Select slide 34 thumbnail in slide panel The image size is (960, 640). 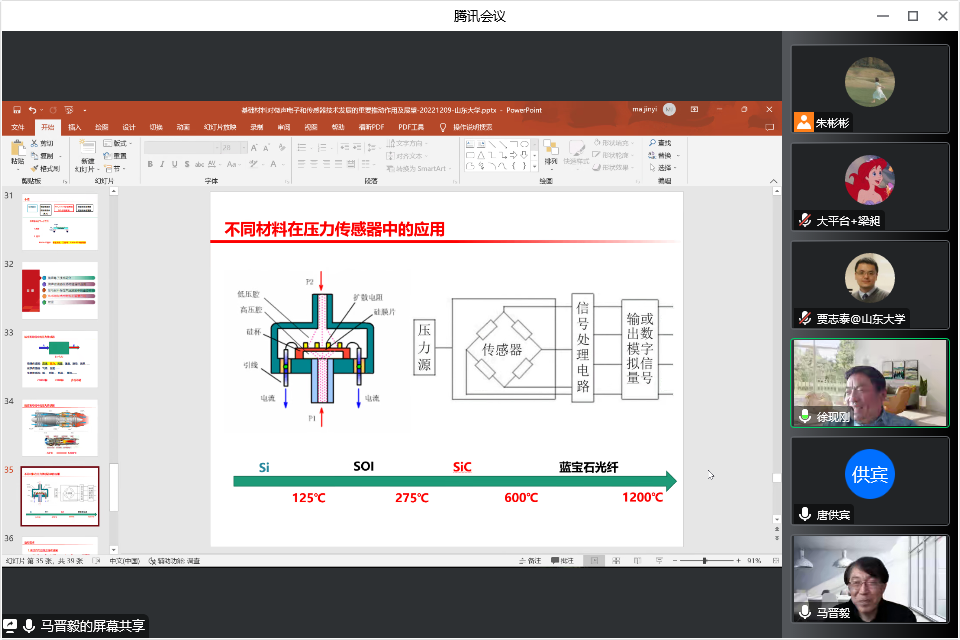[x=60, y=427]
